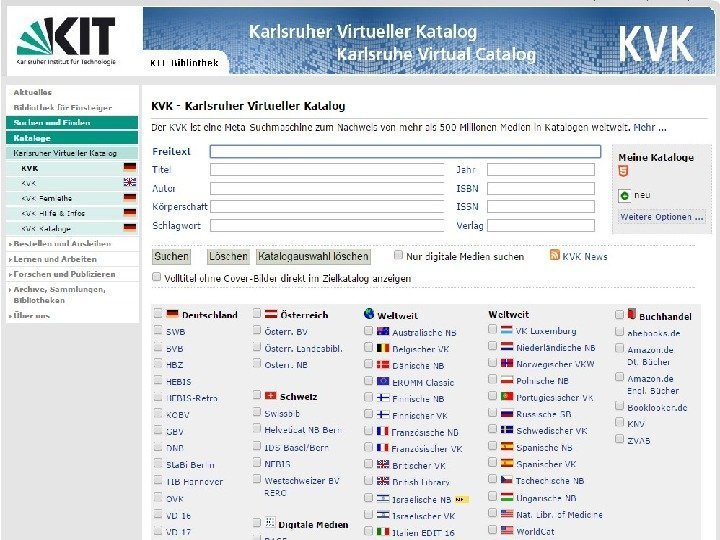Open the Mehr ... link
The width and height of the screenshot is (720, 540).
pyautogui.click(x=650, y=128)
